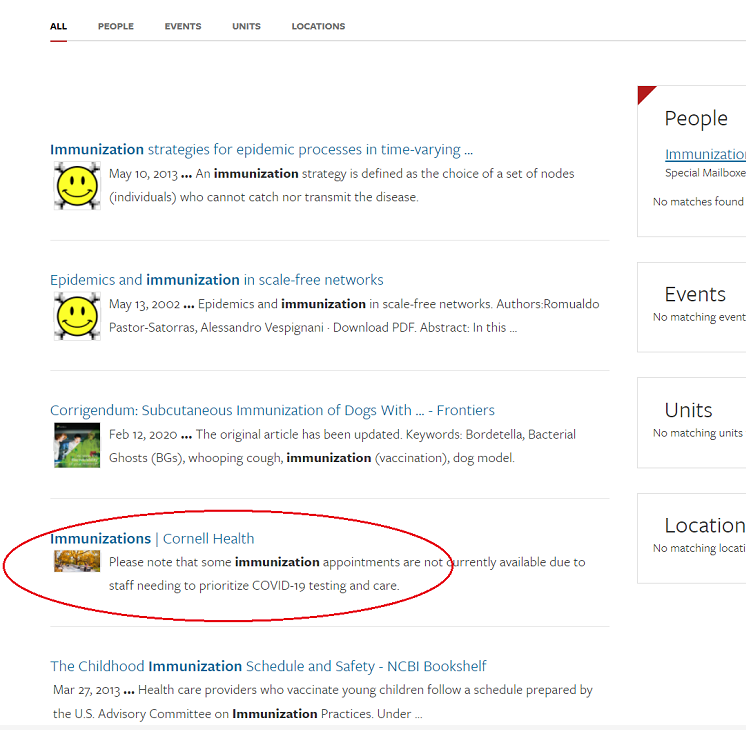
Task: Click the Location panel heading
Action: pos(704,525)
